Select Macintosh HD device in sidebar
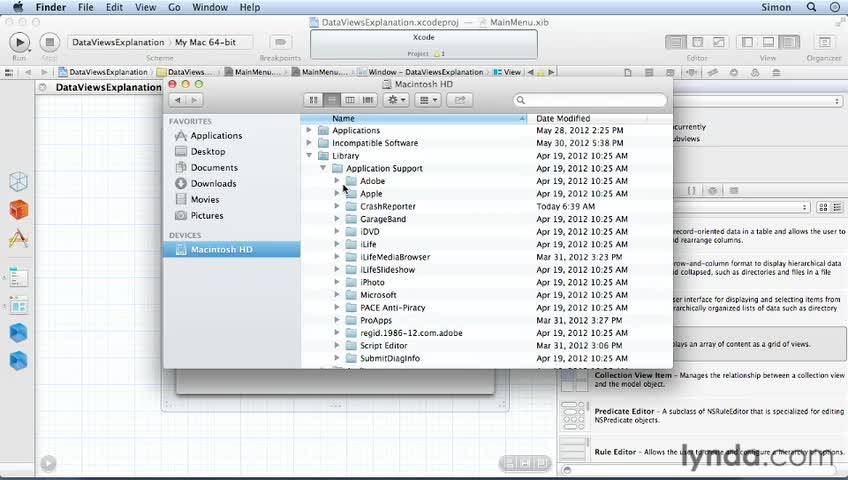 pyautogui.click(x=231, y=250)
